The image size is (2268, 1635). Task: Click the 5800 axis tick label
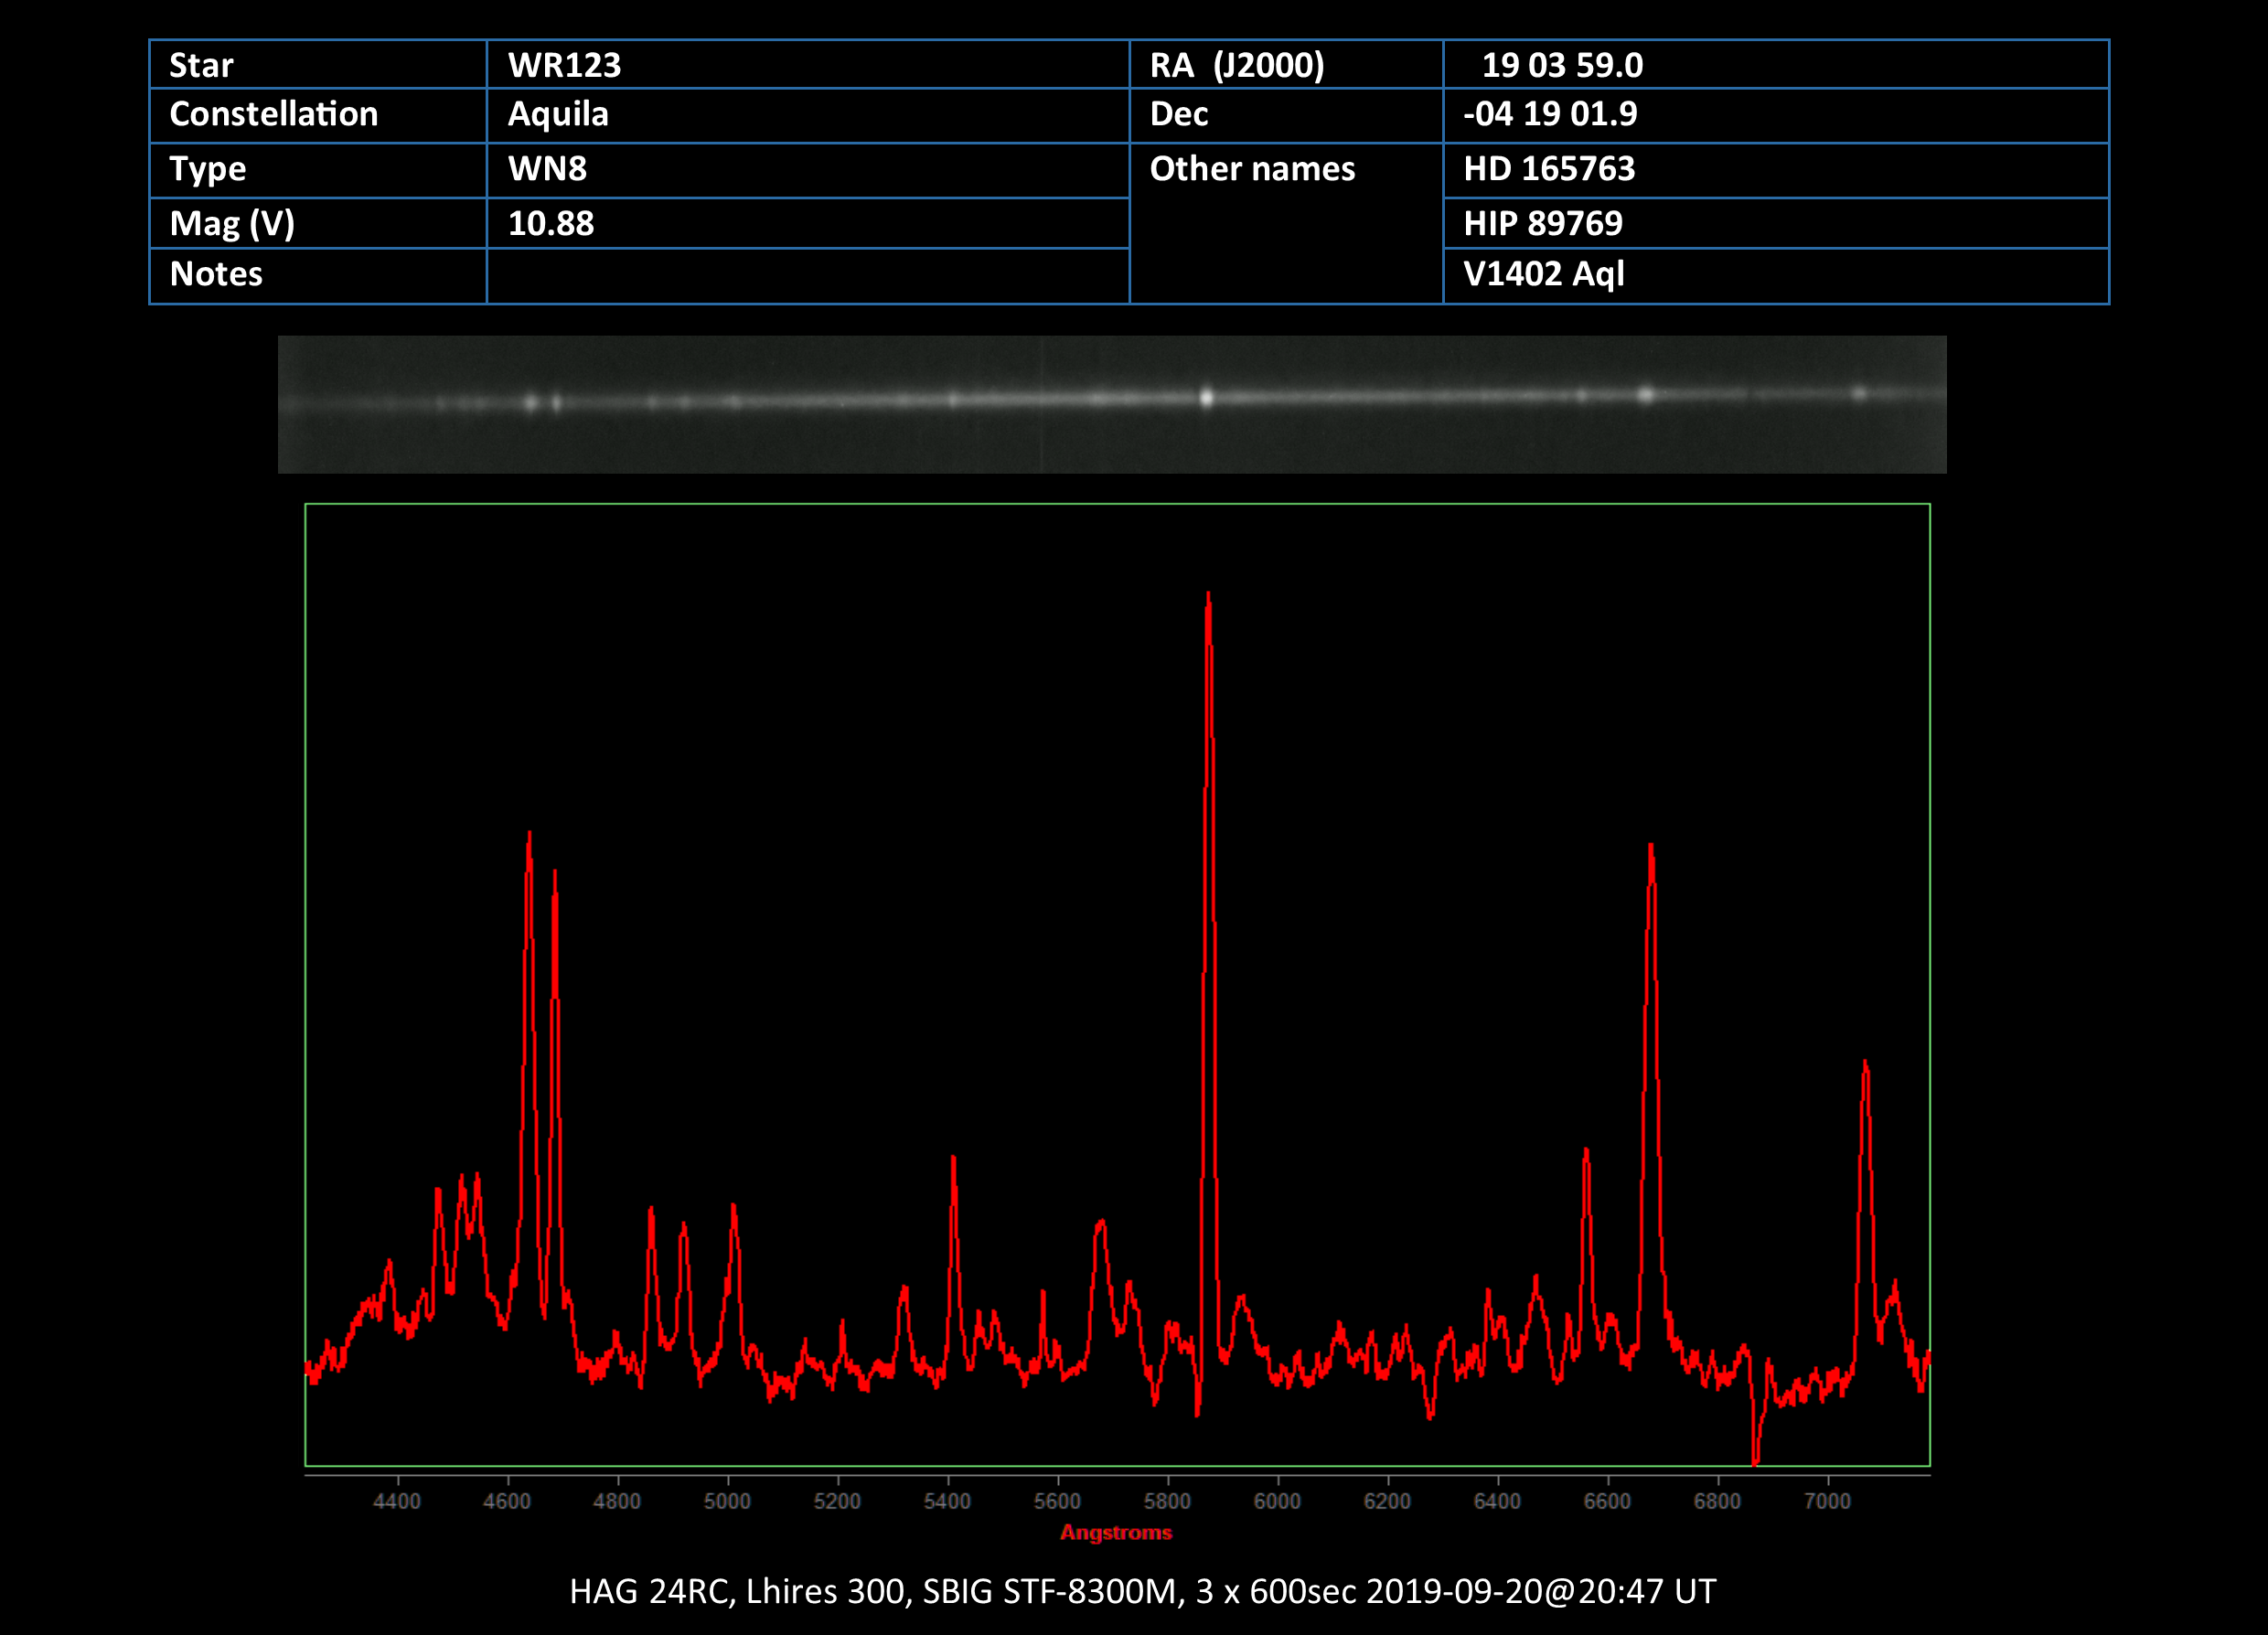(1167, 1501)
